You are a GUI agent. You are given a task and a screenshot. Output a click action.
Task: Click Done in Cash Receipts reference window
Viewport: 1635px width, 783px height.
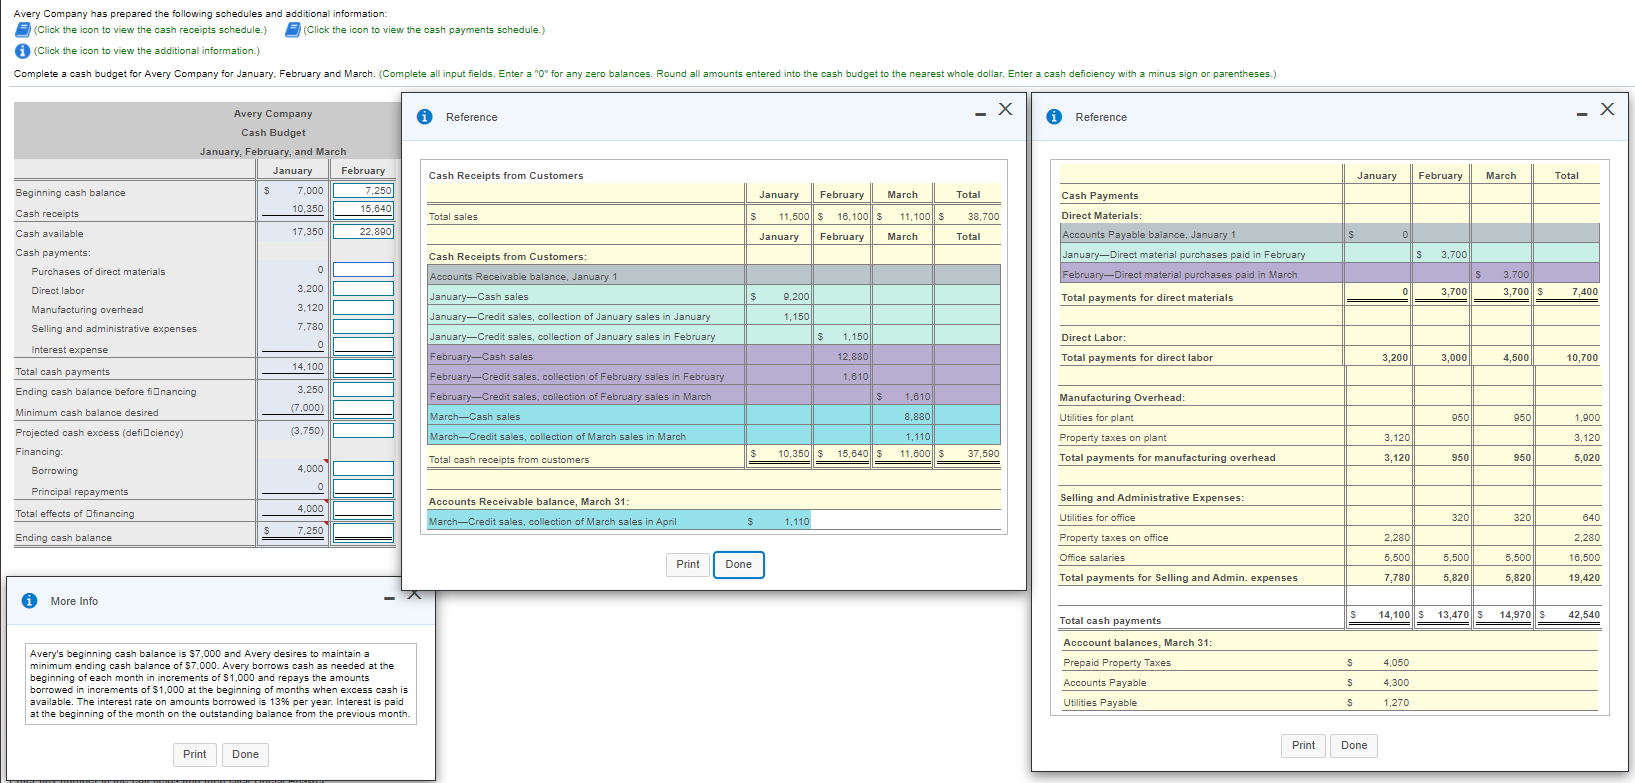tap(739, 564)
